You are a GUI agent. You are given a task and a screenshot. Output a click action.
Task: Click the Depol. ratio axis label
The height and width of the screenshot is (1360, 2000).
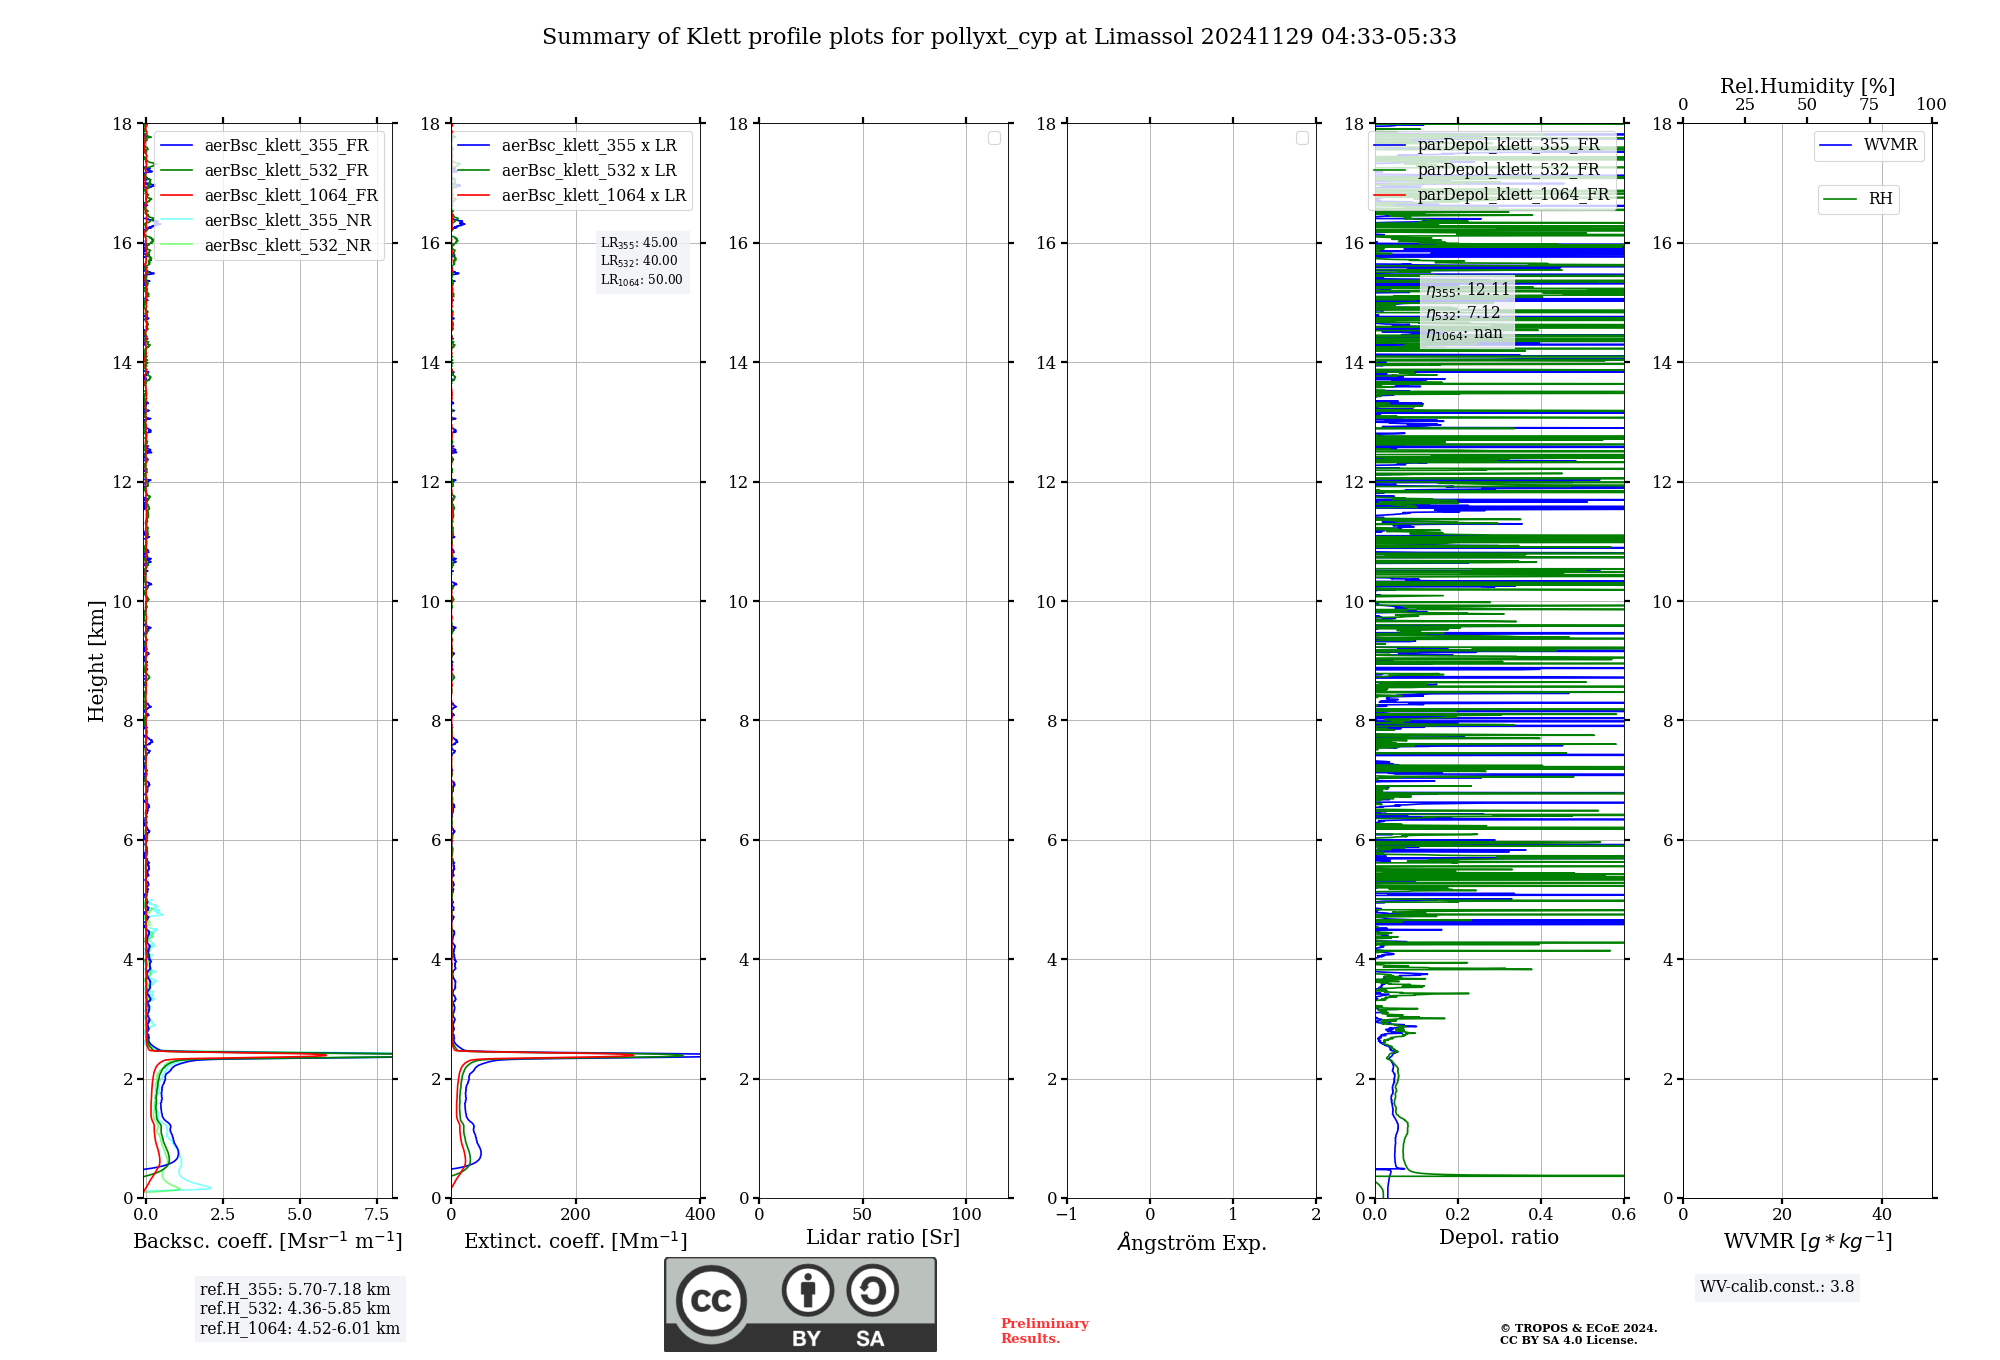tap(1499, 1238)
